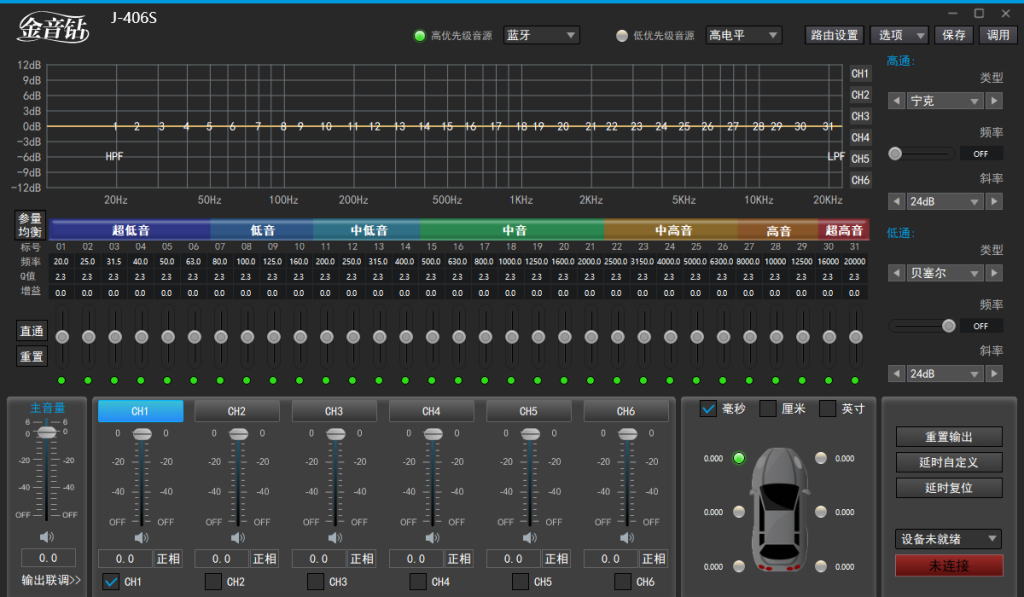1024x597 pixels.
Task: Click the green indicator under EQ band 01
Action: pos(61,380)
